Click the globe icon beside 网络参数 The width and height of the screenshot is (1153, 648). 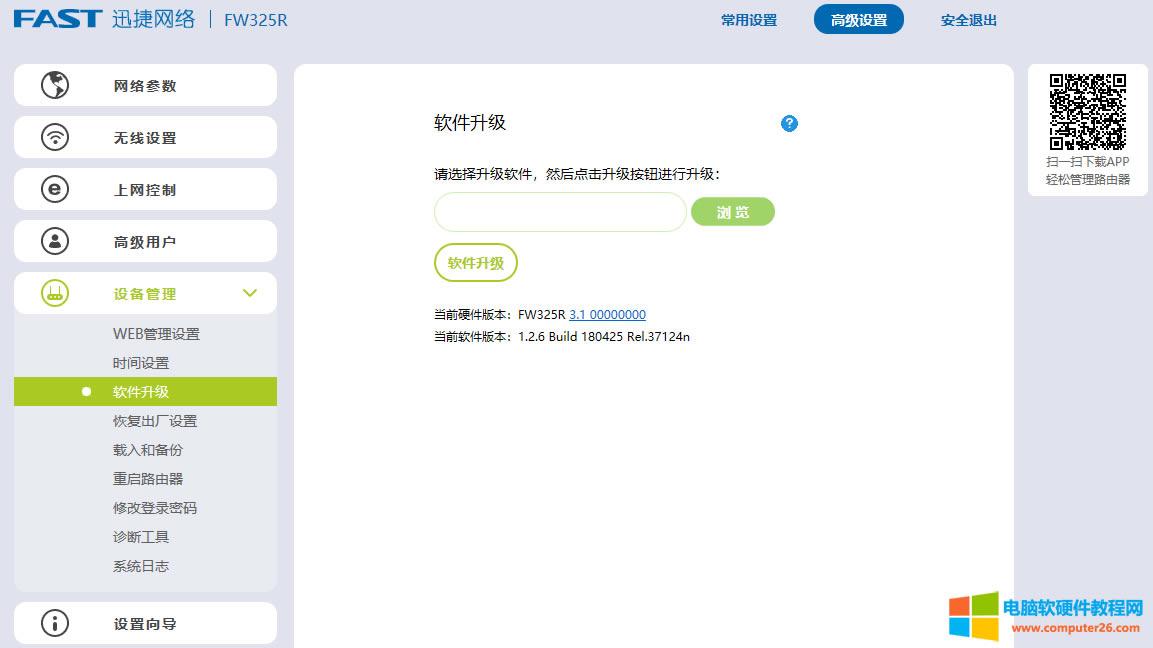tap(55, 85)
